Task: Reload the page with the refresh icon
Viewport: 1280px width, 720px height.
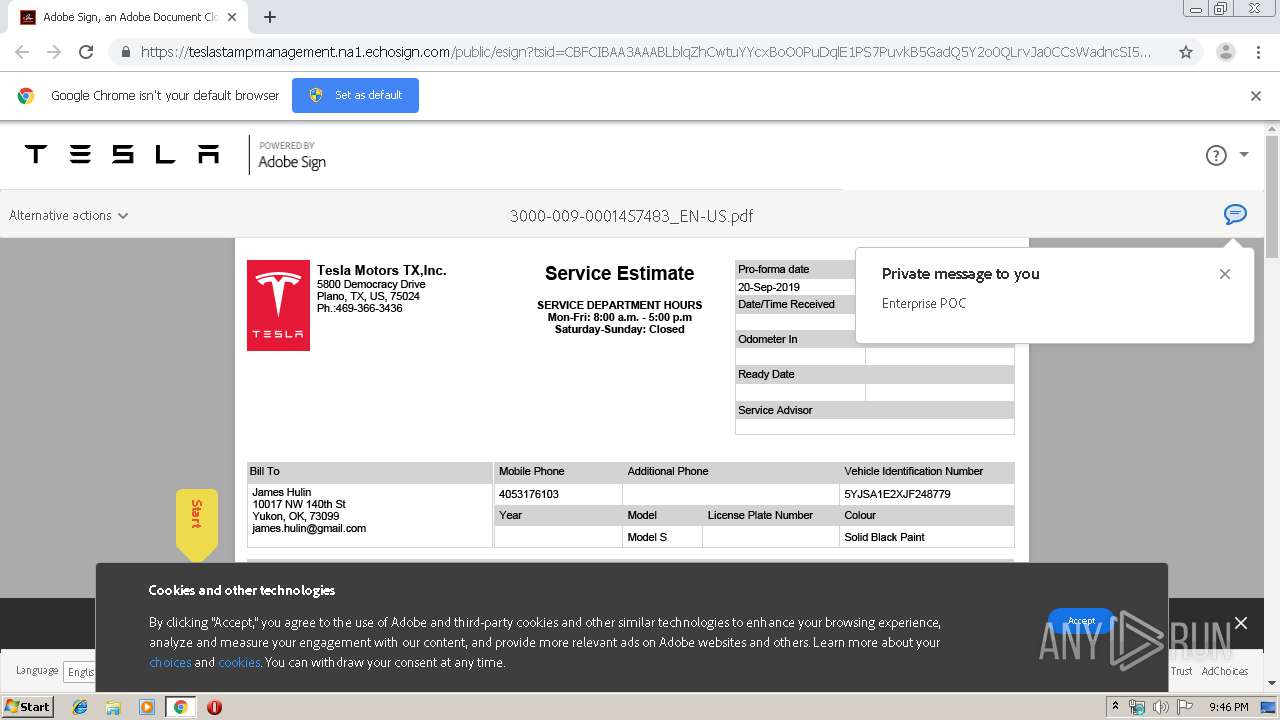Action: [86, 52]
